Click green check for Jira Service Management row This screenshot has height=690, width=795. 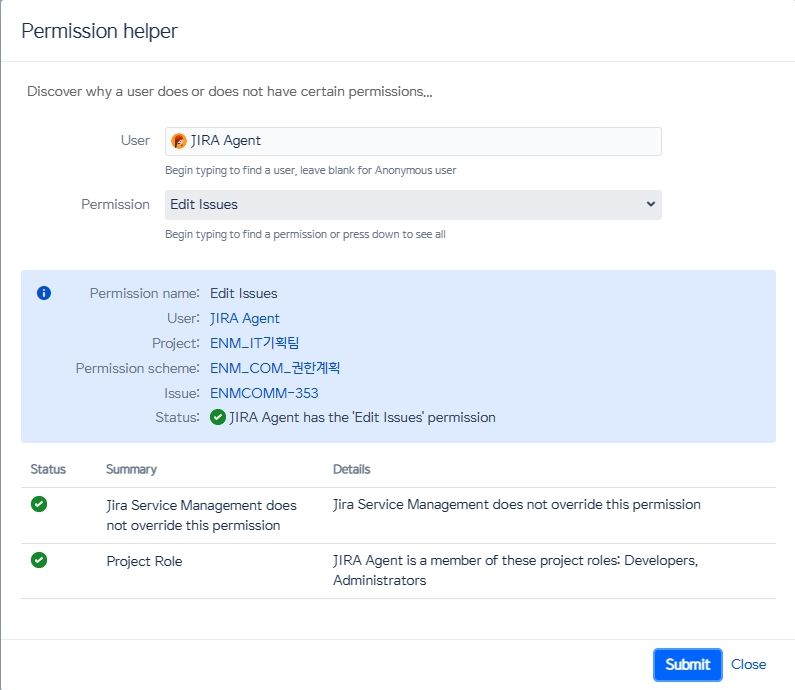click(39, 504)
